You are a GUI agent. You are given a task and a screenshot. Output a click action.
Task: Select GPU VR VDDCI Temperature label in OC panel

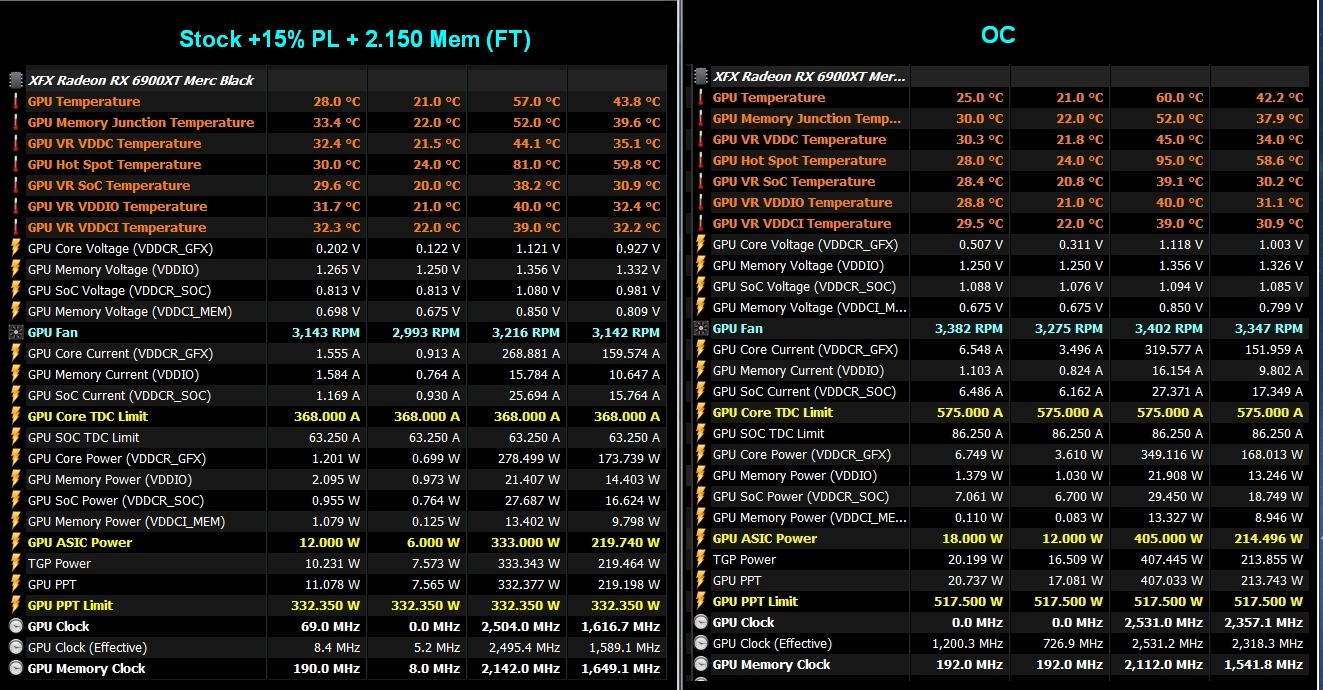(x=802, y=223)
